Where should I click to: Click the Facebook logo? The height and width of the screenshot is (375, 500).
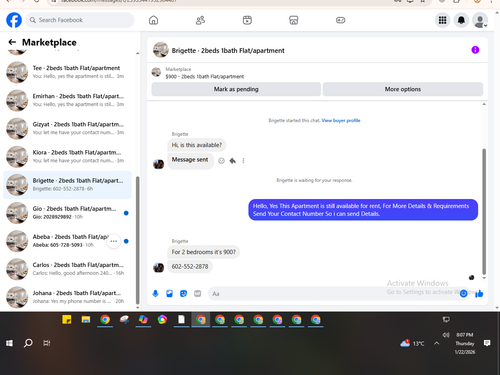click(14, 20)
